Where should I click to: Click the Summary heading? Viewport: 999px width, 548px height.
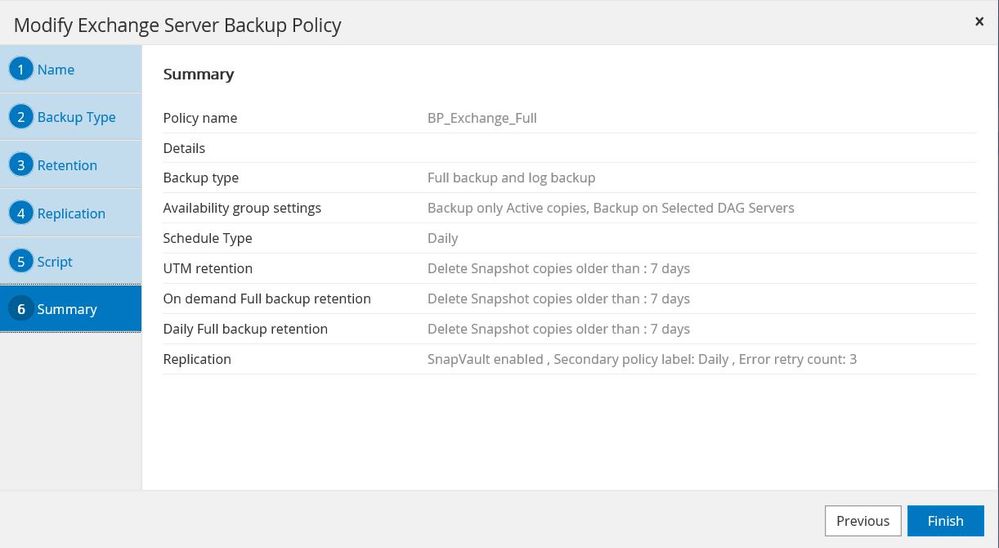(x=198, y=74)
